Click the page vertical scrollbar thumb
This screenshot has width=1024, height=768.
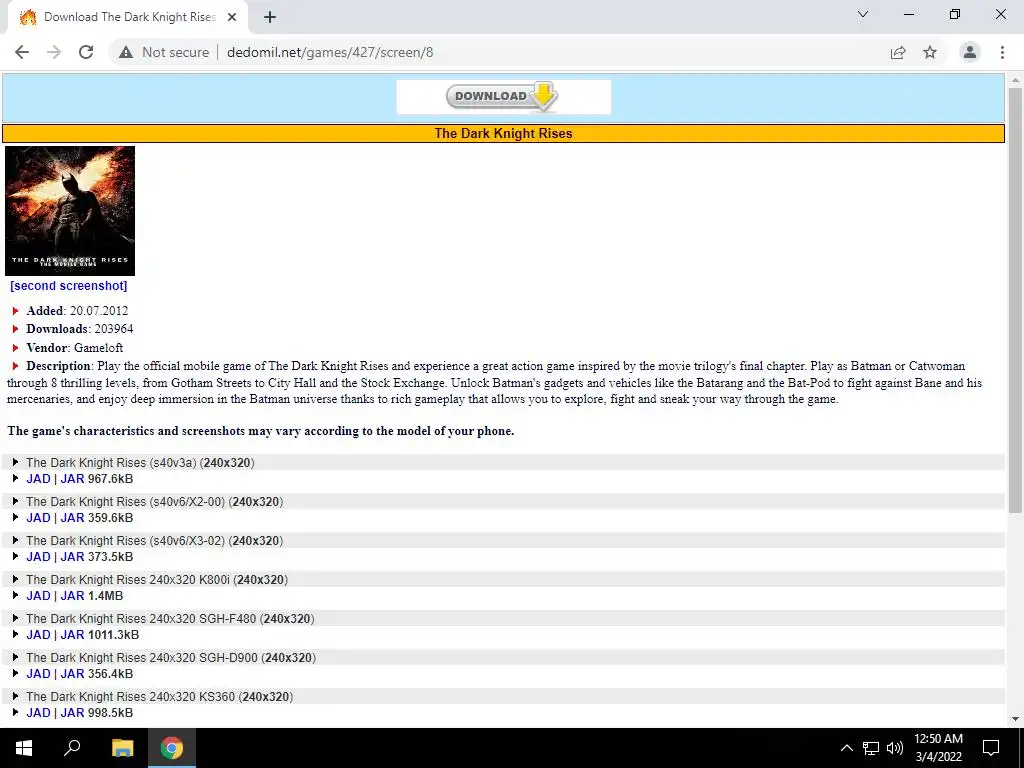click(1015, 300)
